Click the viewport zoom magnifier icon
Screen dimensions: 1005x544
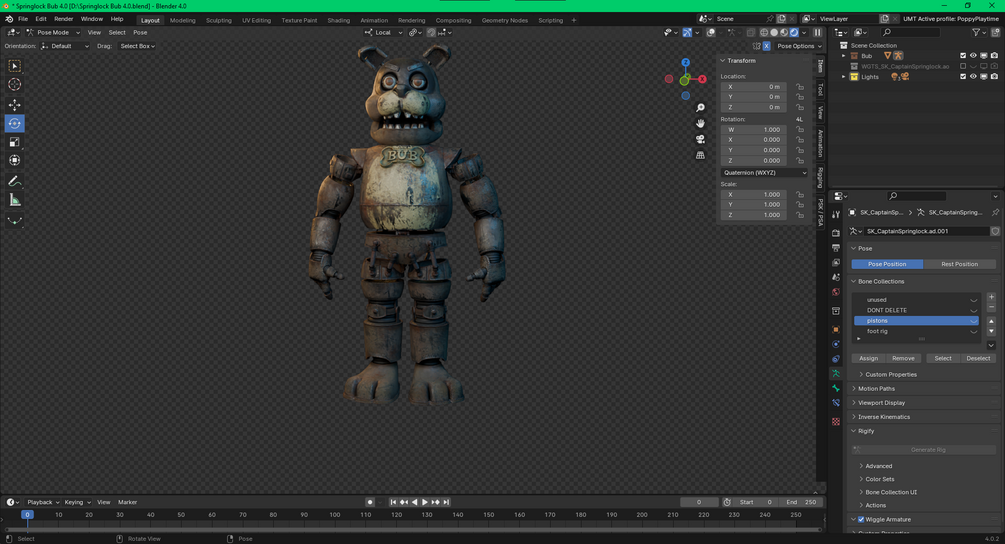(701, 108)
